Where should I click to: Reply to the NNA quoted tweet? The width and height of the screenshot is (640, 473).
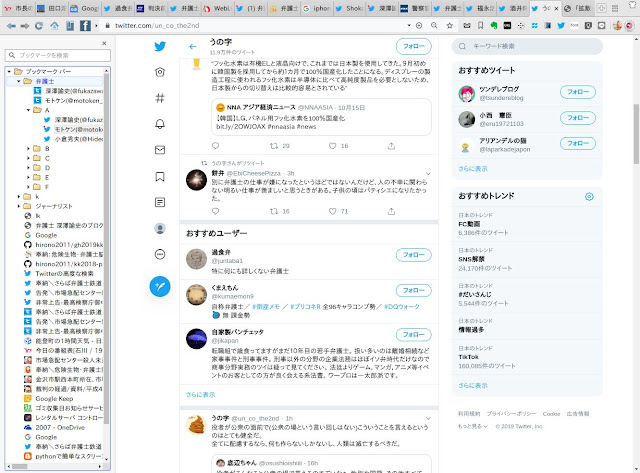(x=216, y=146)
